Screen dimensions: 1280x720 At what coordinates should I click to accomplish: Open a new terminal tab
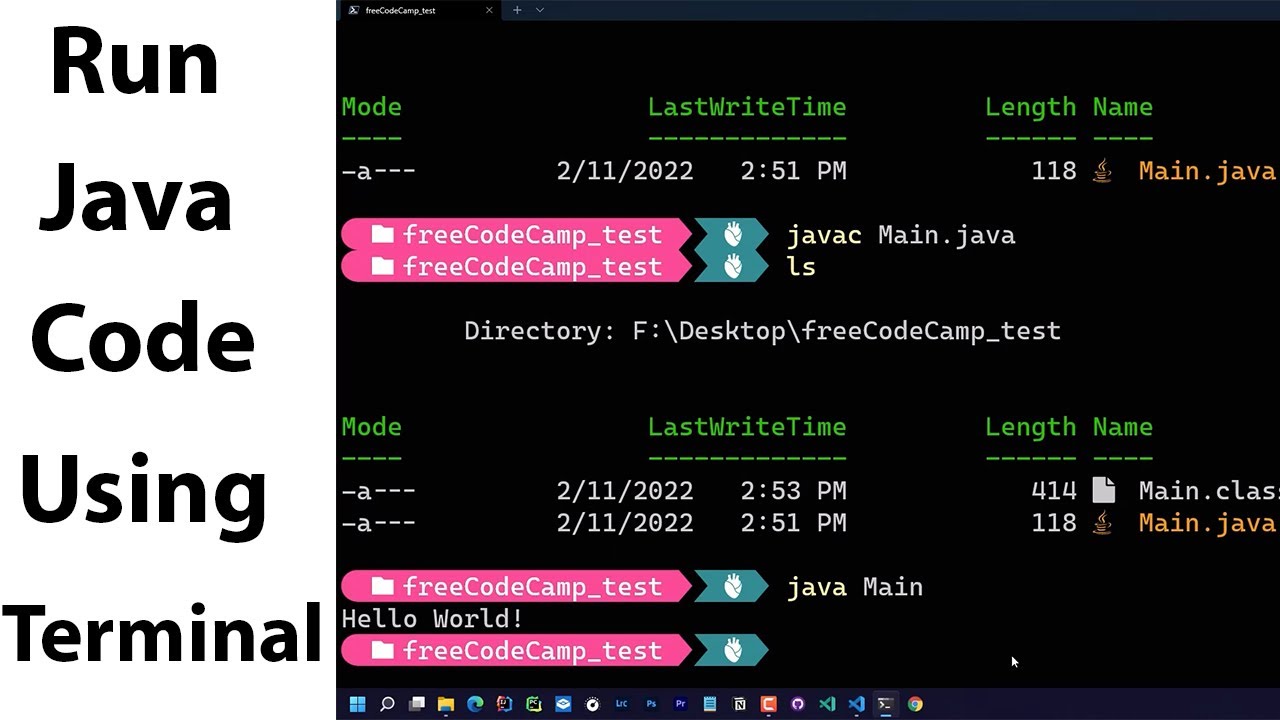(517, 10)
